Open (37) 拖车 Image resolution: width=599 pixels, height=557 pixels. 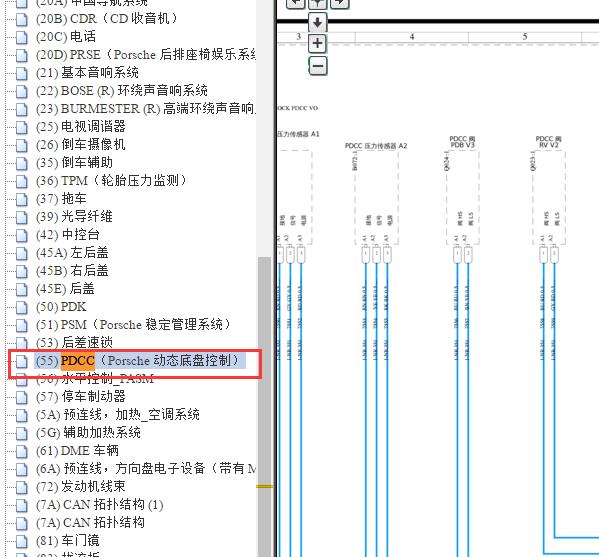pos(61,198)
